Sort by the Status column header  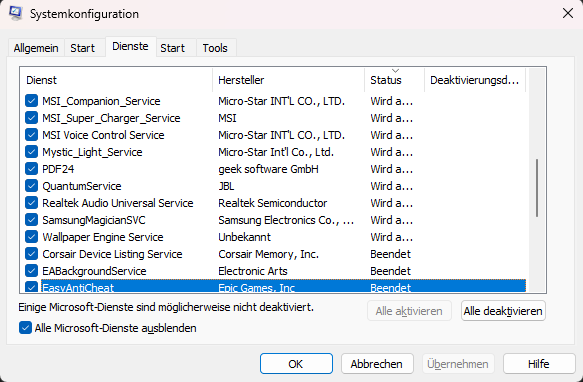pos(394,80)
